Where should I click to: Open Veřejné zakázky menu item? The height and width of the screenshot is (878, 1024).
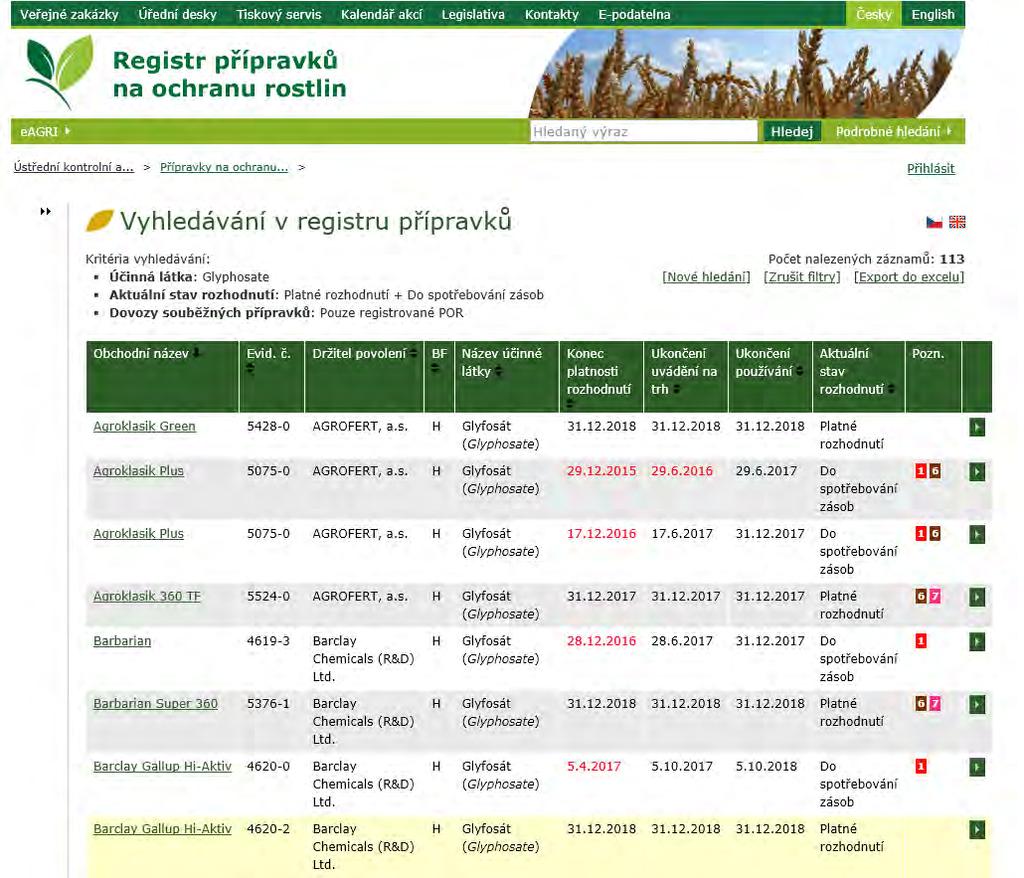[69, 14]
